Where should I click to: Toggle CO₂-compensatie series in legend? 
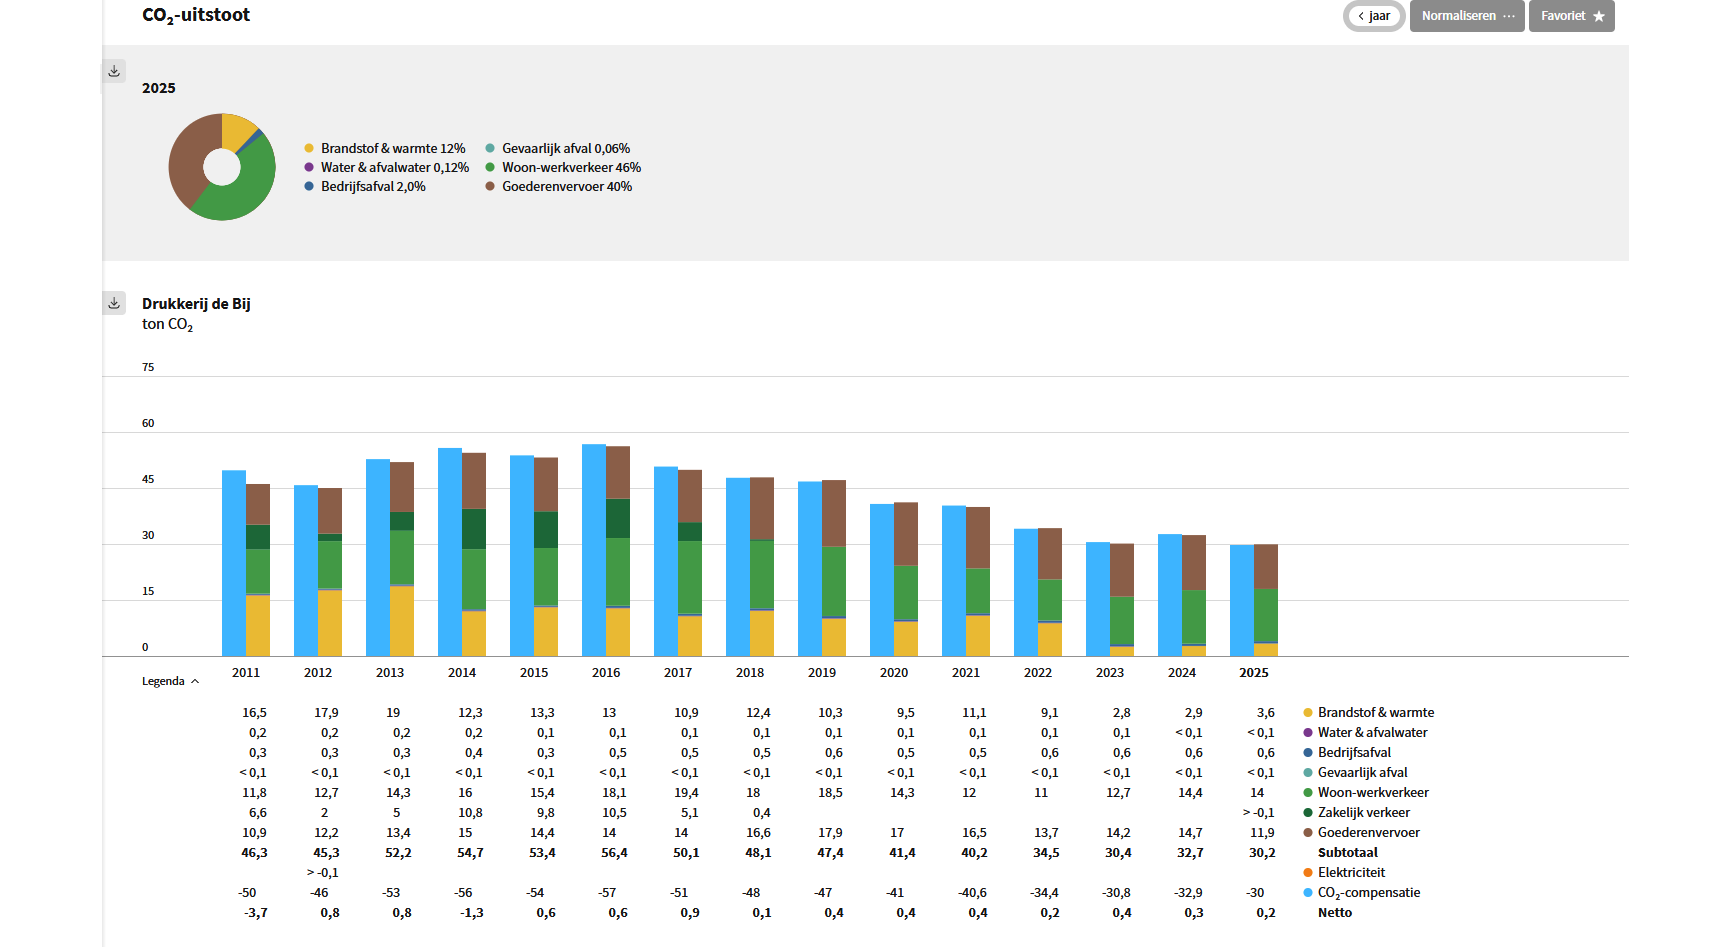tap(1361, 892)
